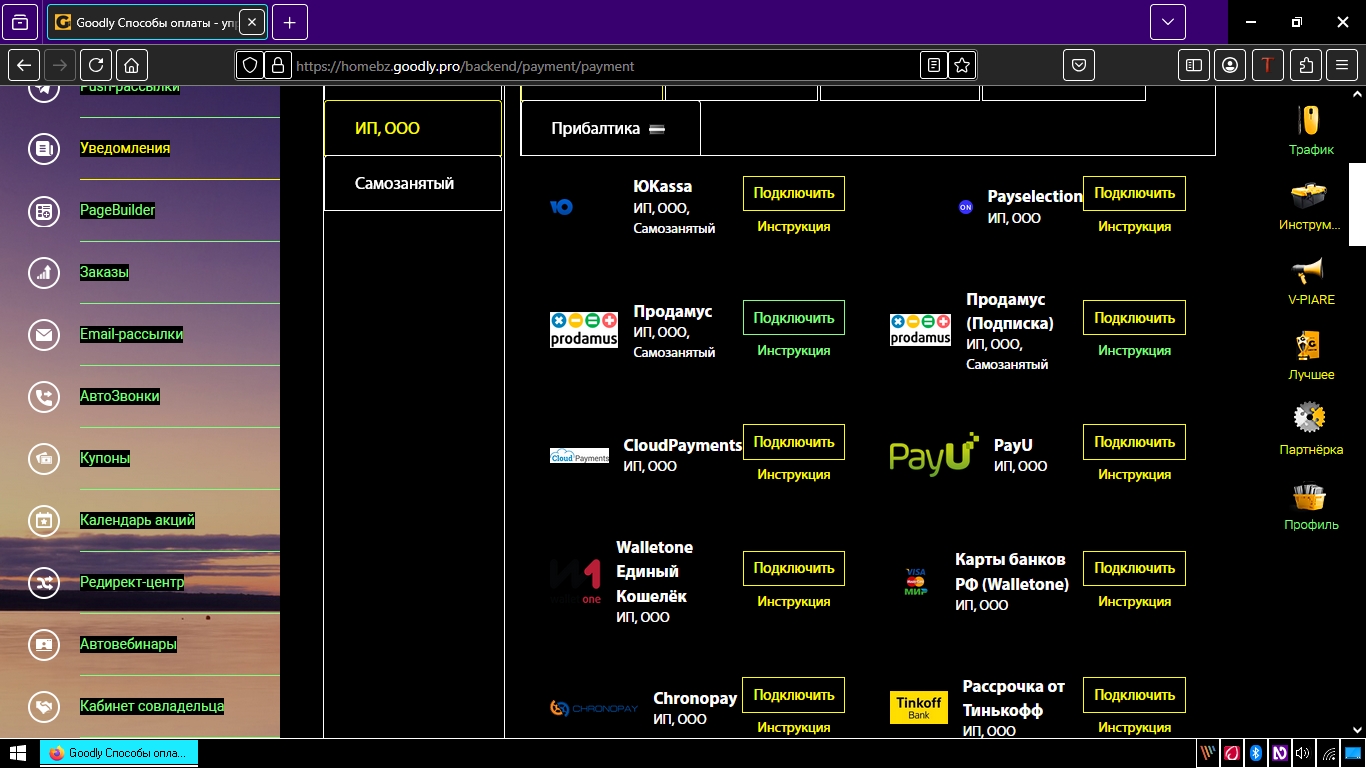
Task: Connect Walletone Единый Кошелёк
Action: tap(794, 568)
